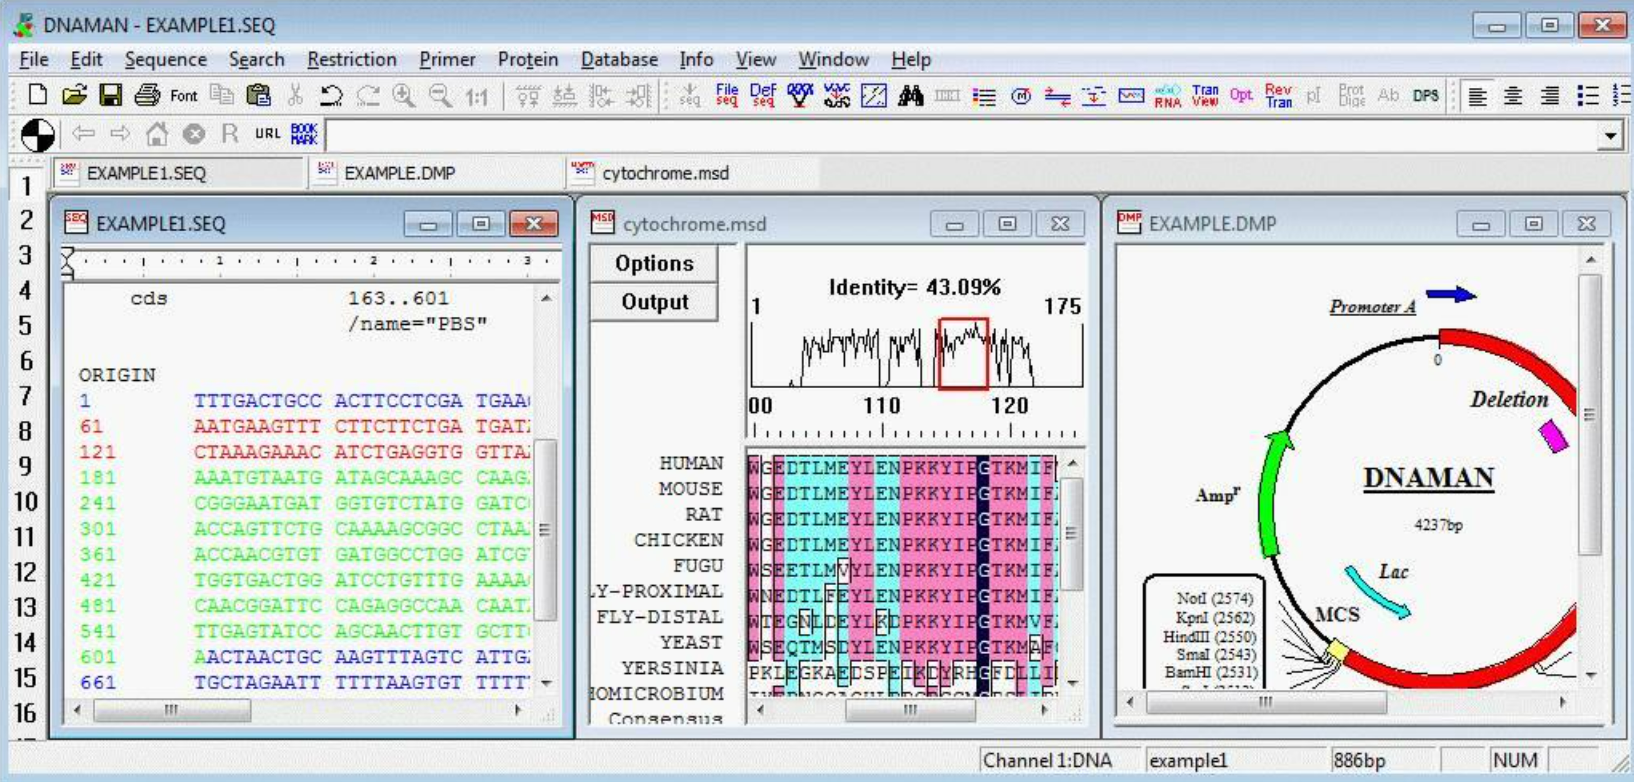Screen dimensions: 1634x782
Task: Open Tran View from the toolbar
Action: (1205, 95)
